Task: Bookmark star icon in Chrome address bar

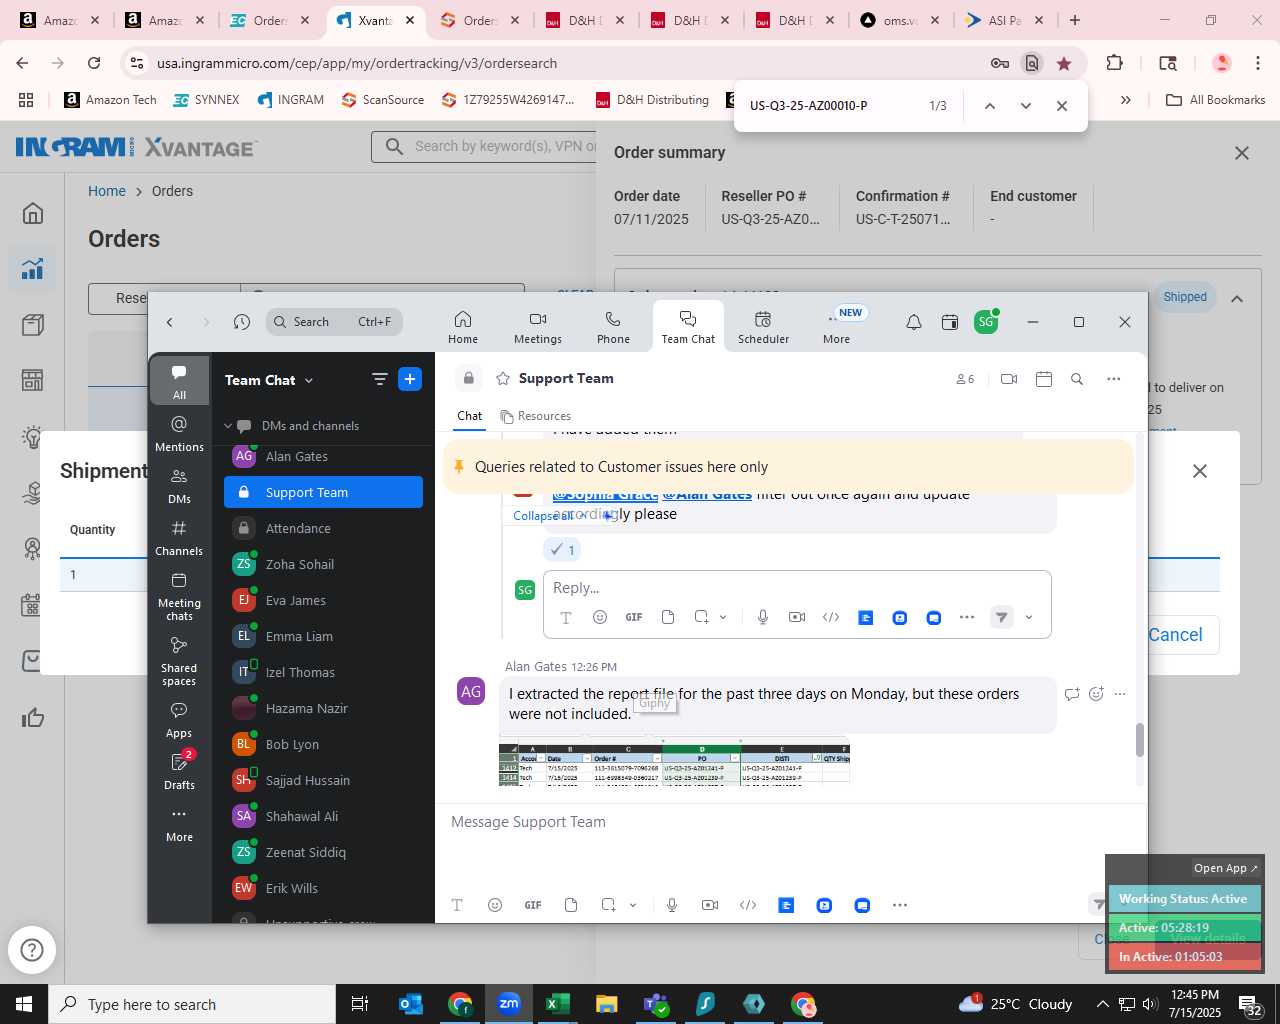Action: pyautogui.click(x=1064, y=63)
